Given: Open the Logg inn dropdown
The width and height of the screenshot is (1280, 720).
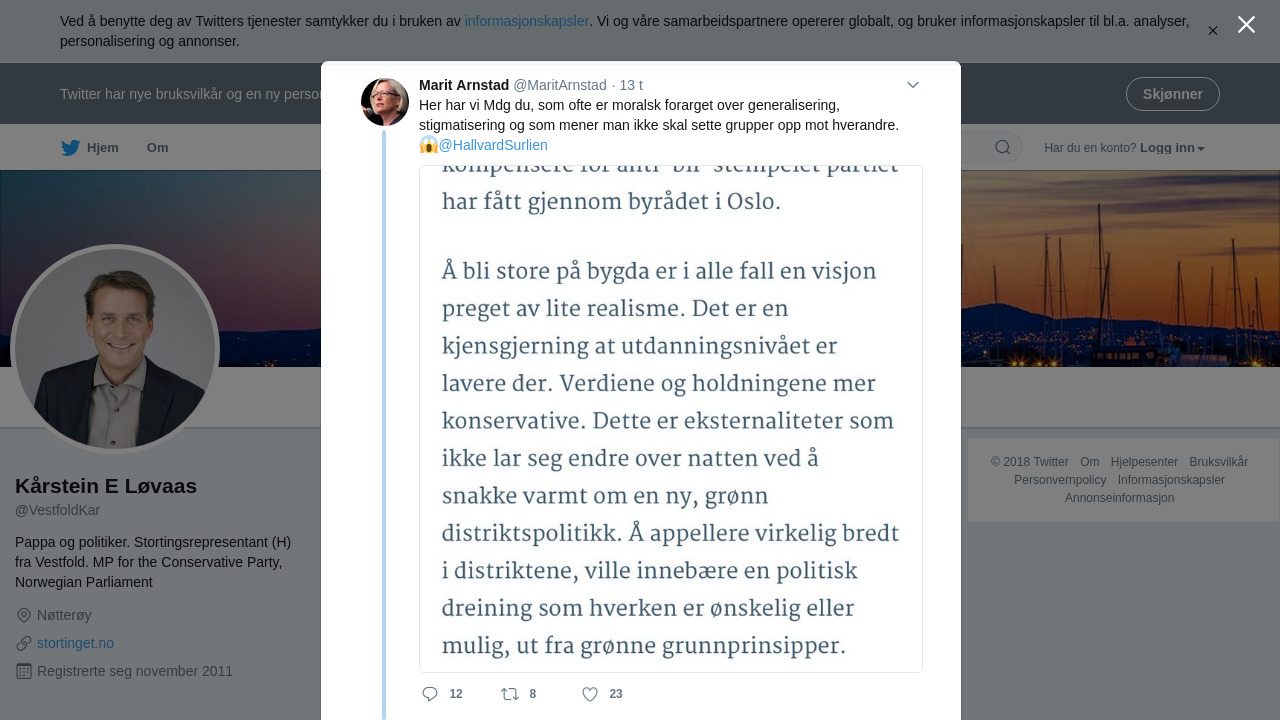Looking at the screenshot, I should tap(1172, 148).
